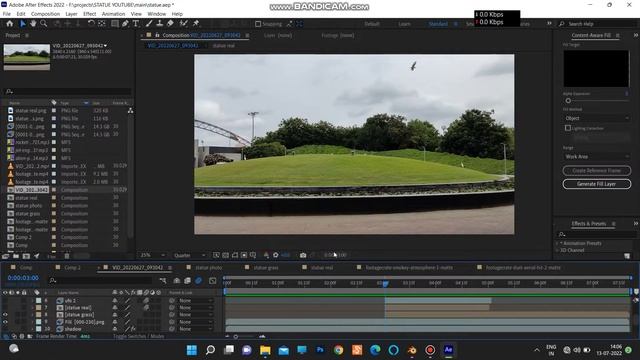The image size is (640, 360).
Task: Open the Quarter resolution dropdown
Action: 189,255
